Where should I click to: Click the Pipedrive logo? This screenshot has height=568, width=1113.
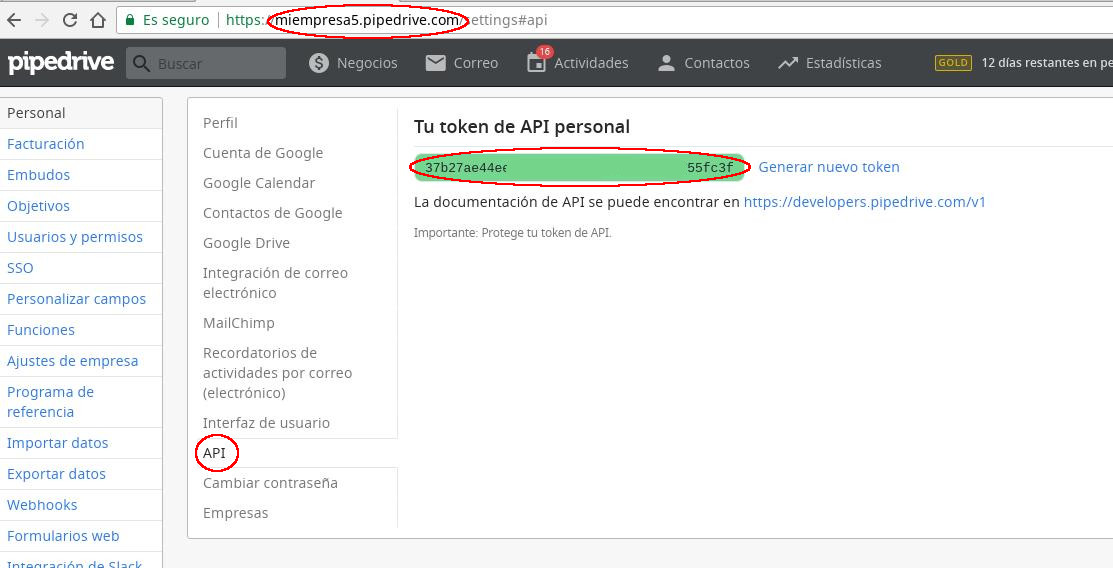pos(61,63)
